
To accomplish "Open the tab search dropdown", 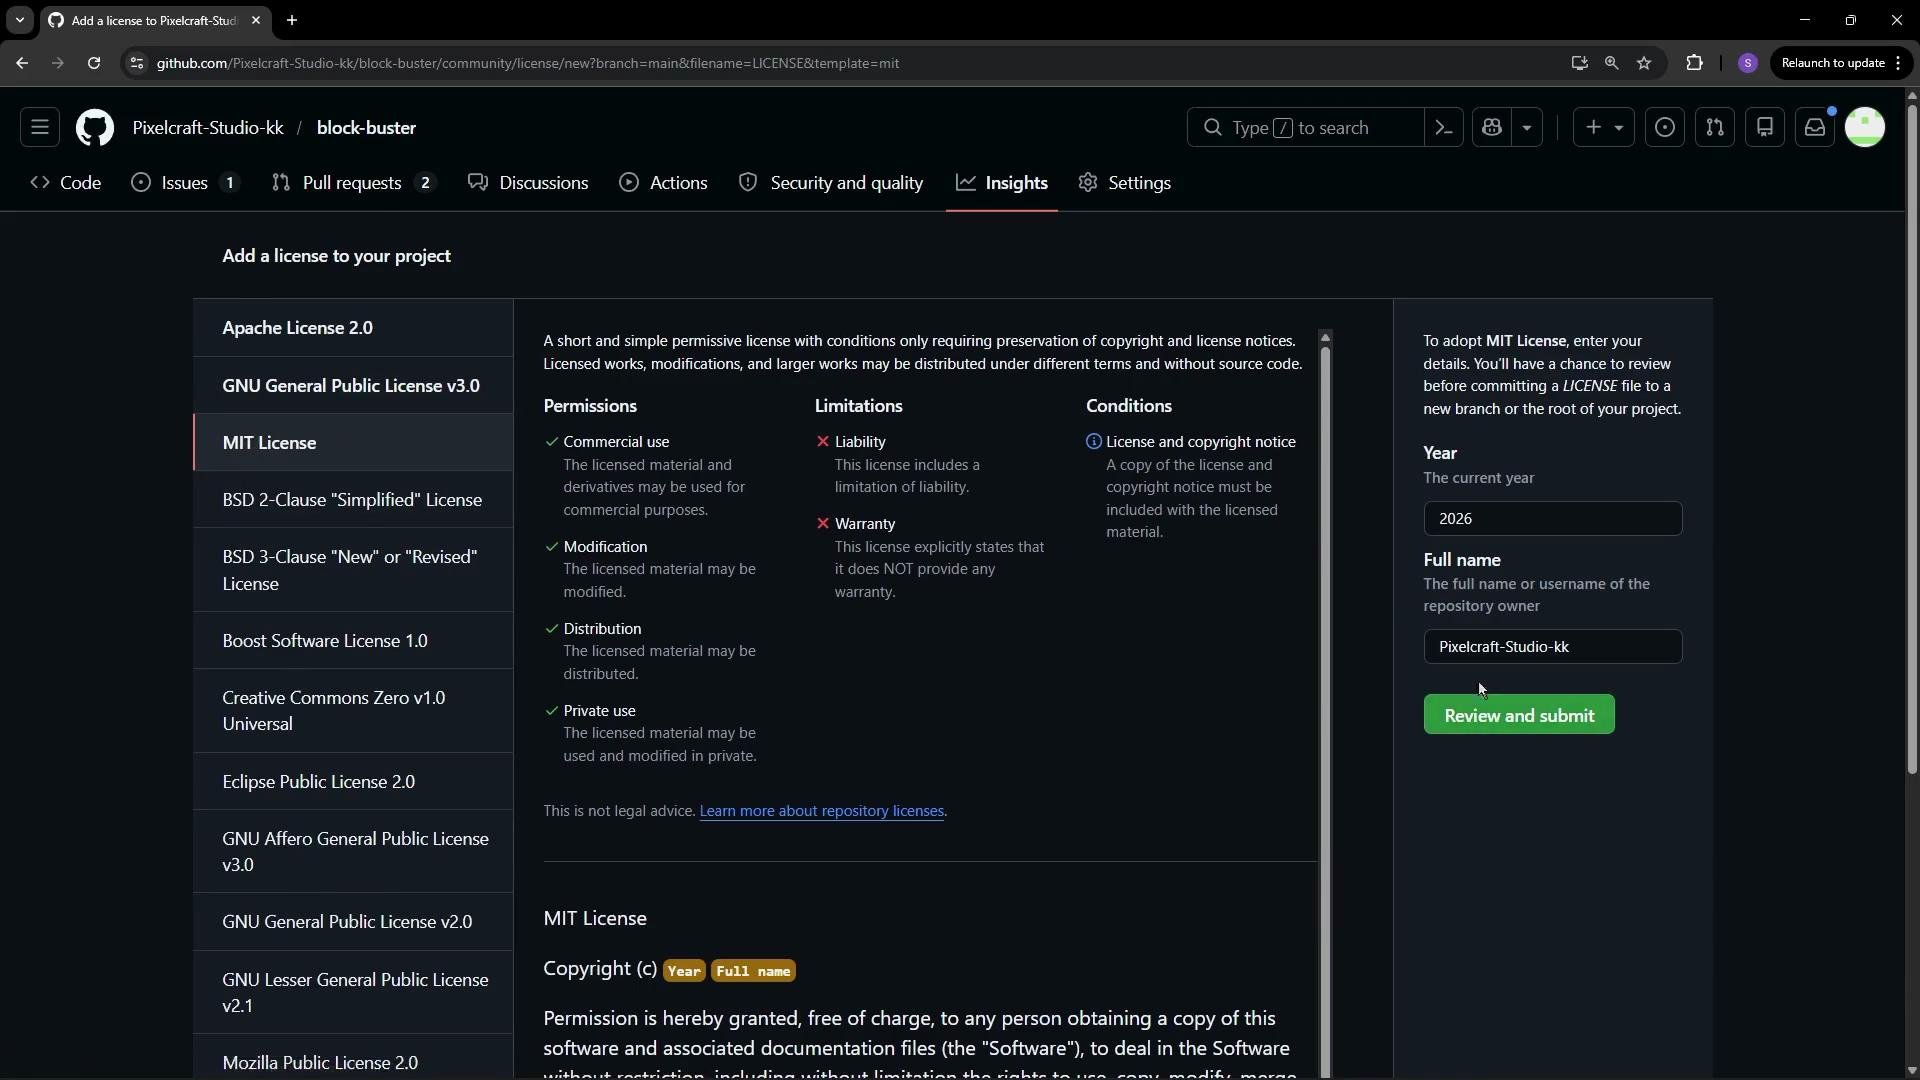I will point(19,20).
